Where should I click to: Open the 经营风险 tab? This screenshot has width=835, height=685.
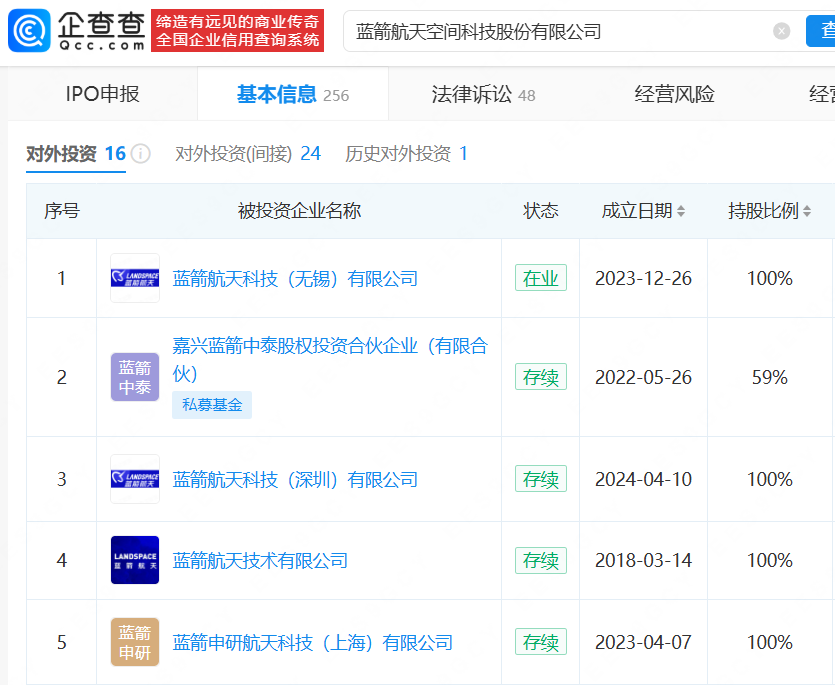tap(674, 94)
